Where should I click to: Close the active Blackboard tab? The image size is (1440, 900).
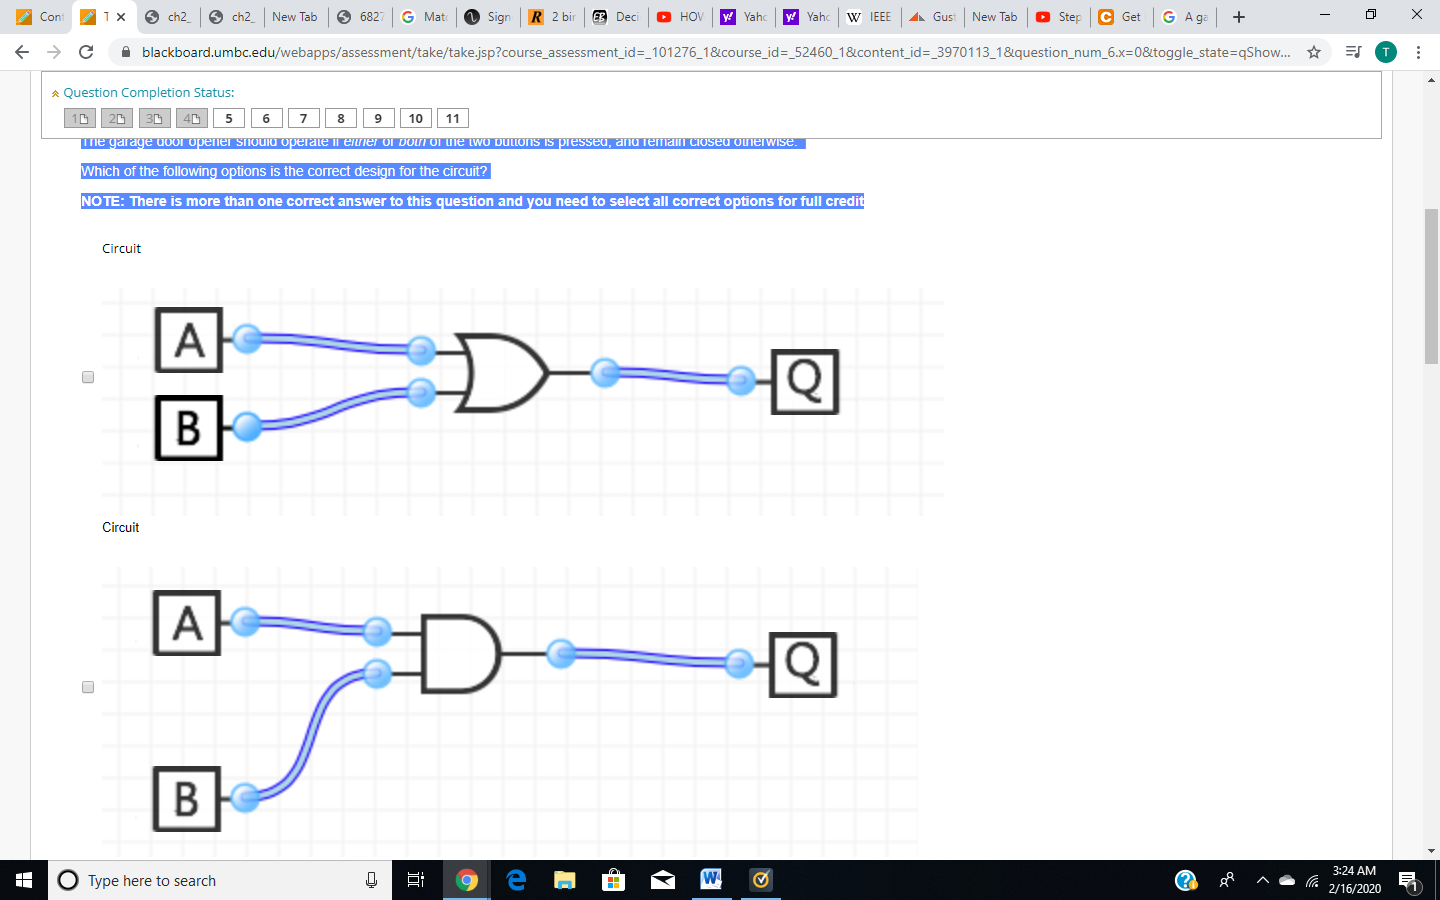[121, 17]
